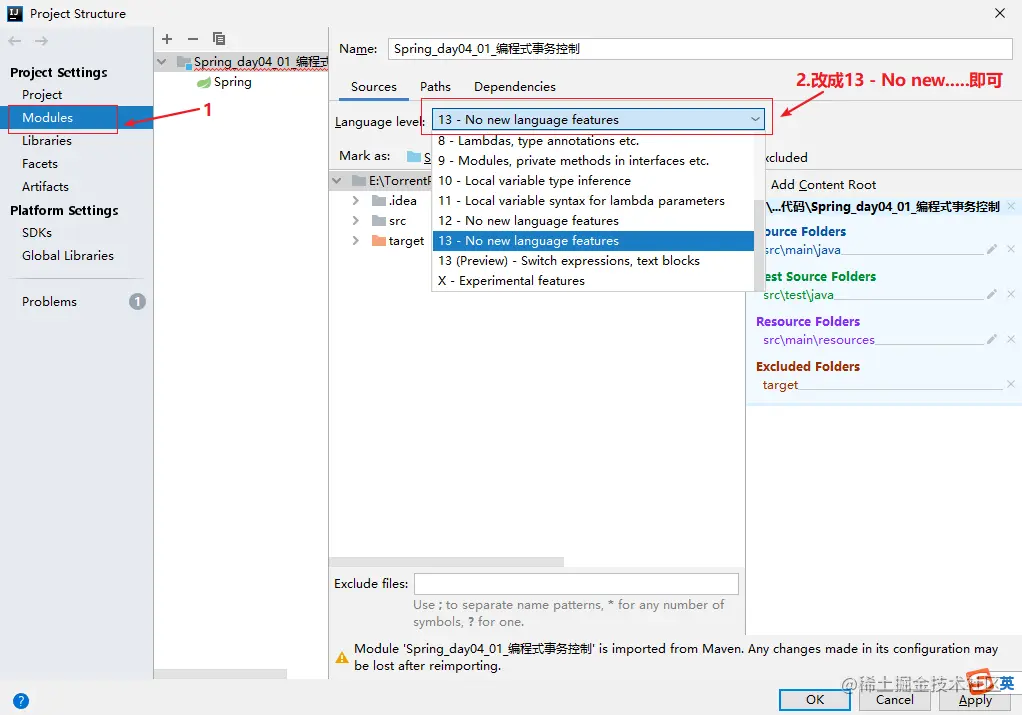Screen dimensions: 1022x715
Task: Open Libraries settings
Action: click(46, 141)
